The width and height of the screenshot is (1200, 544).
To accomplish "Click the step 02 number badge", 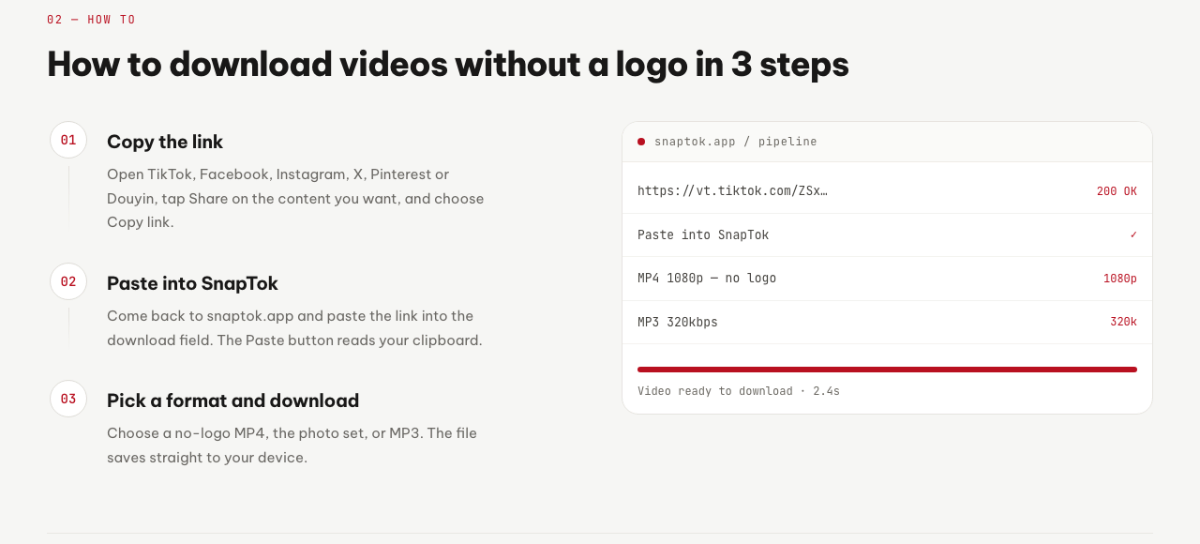I will click(68, 282).
